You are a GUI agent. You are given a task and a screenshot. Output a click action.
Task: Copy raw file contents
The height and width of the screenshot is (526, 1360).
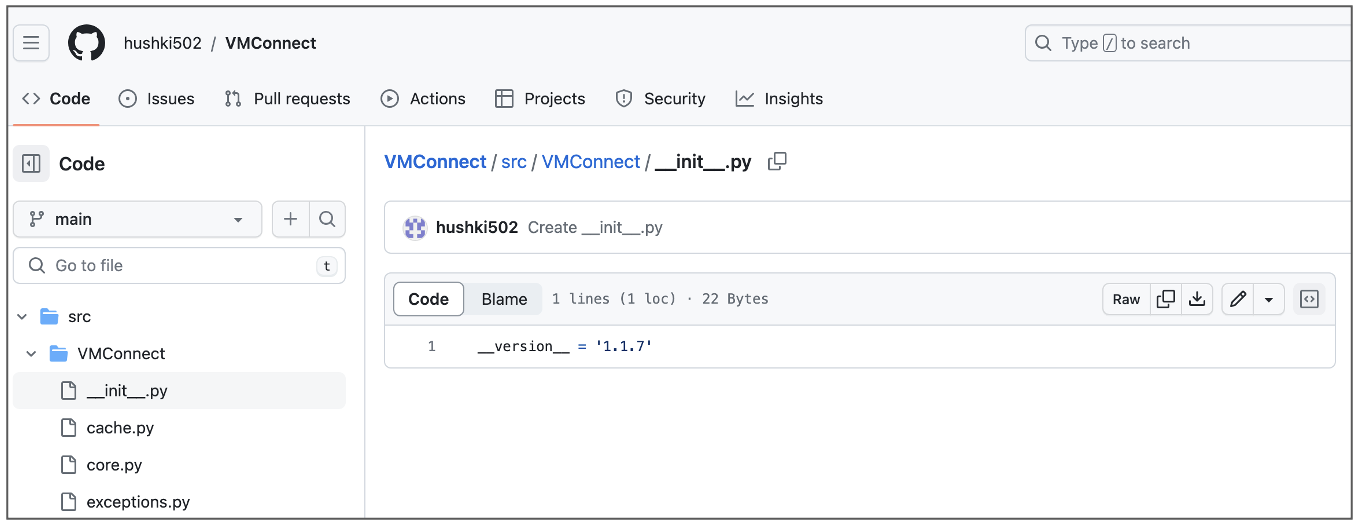[x=1165, y=299]
